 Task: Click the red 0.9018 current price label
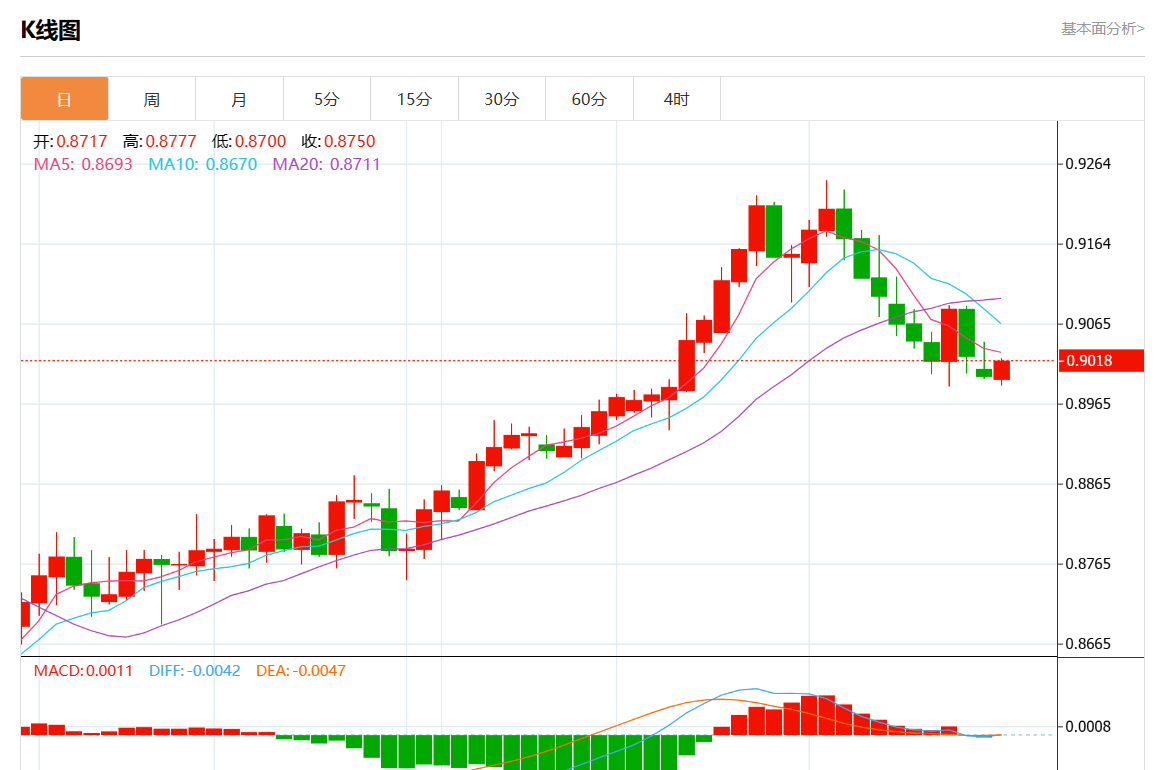pos(1101,361)
